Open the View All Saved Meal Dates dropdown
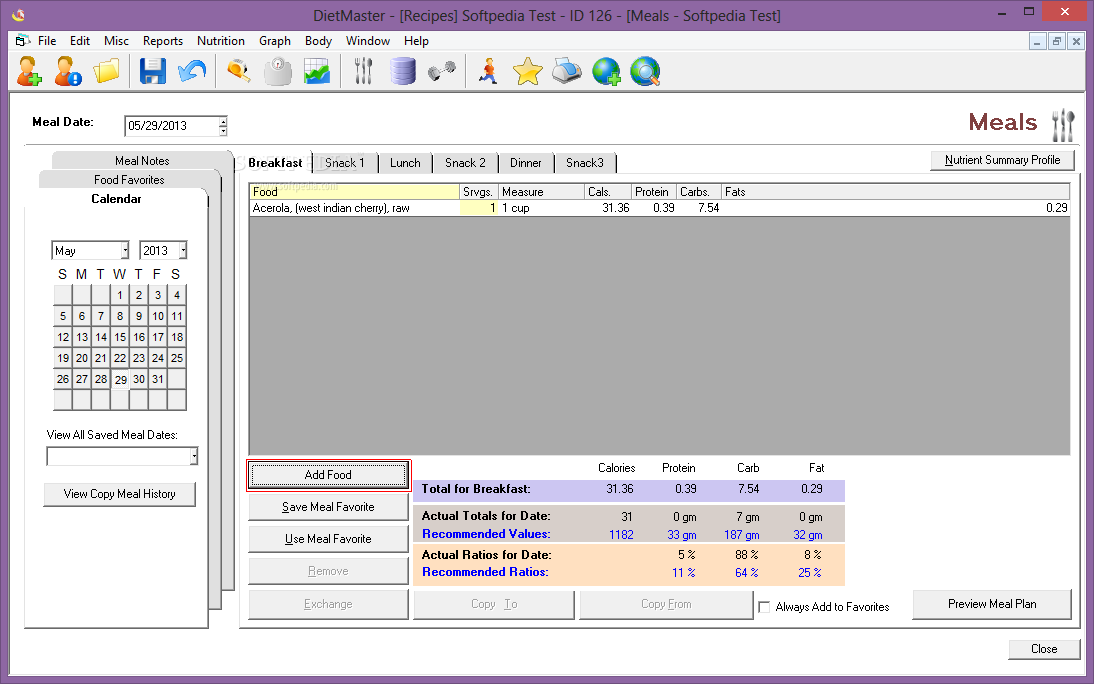The image size is (1094, 684). (194, 456)
